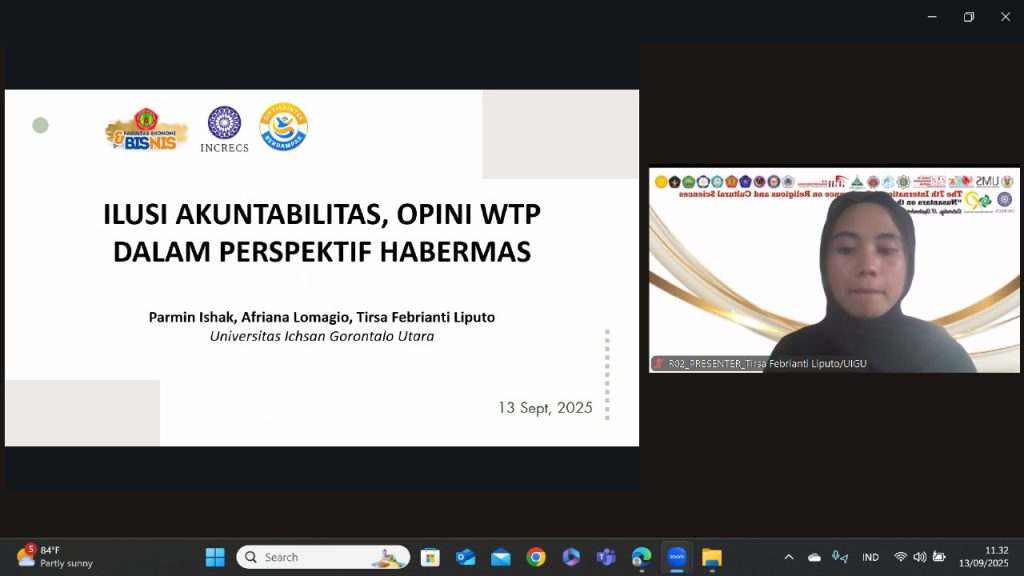Open Microsoft Store from the taskbar
The height and width of the screenshot is (576, 1024).
click(430, 557)
